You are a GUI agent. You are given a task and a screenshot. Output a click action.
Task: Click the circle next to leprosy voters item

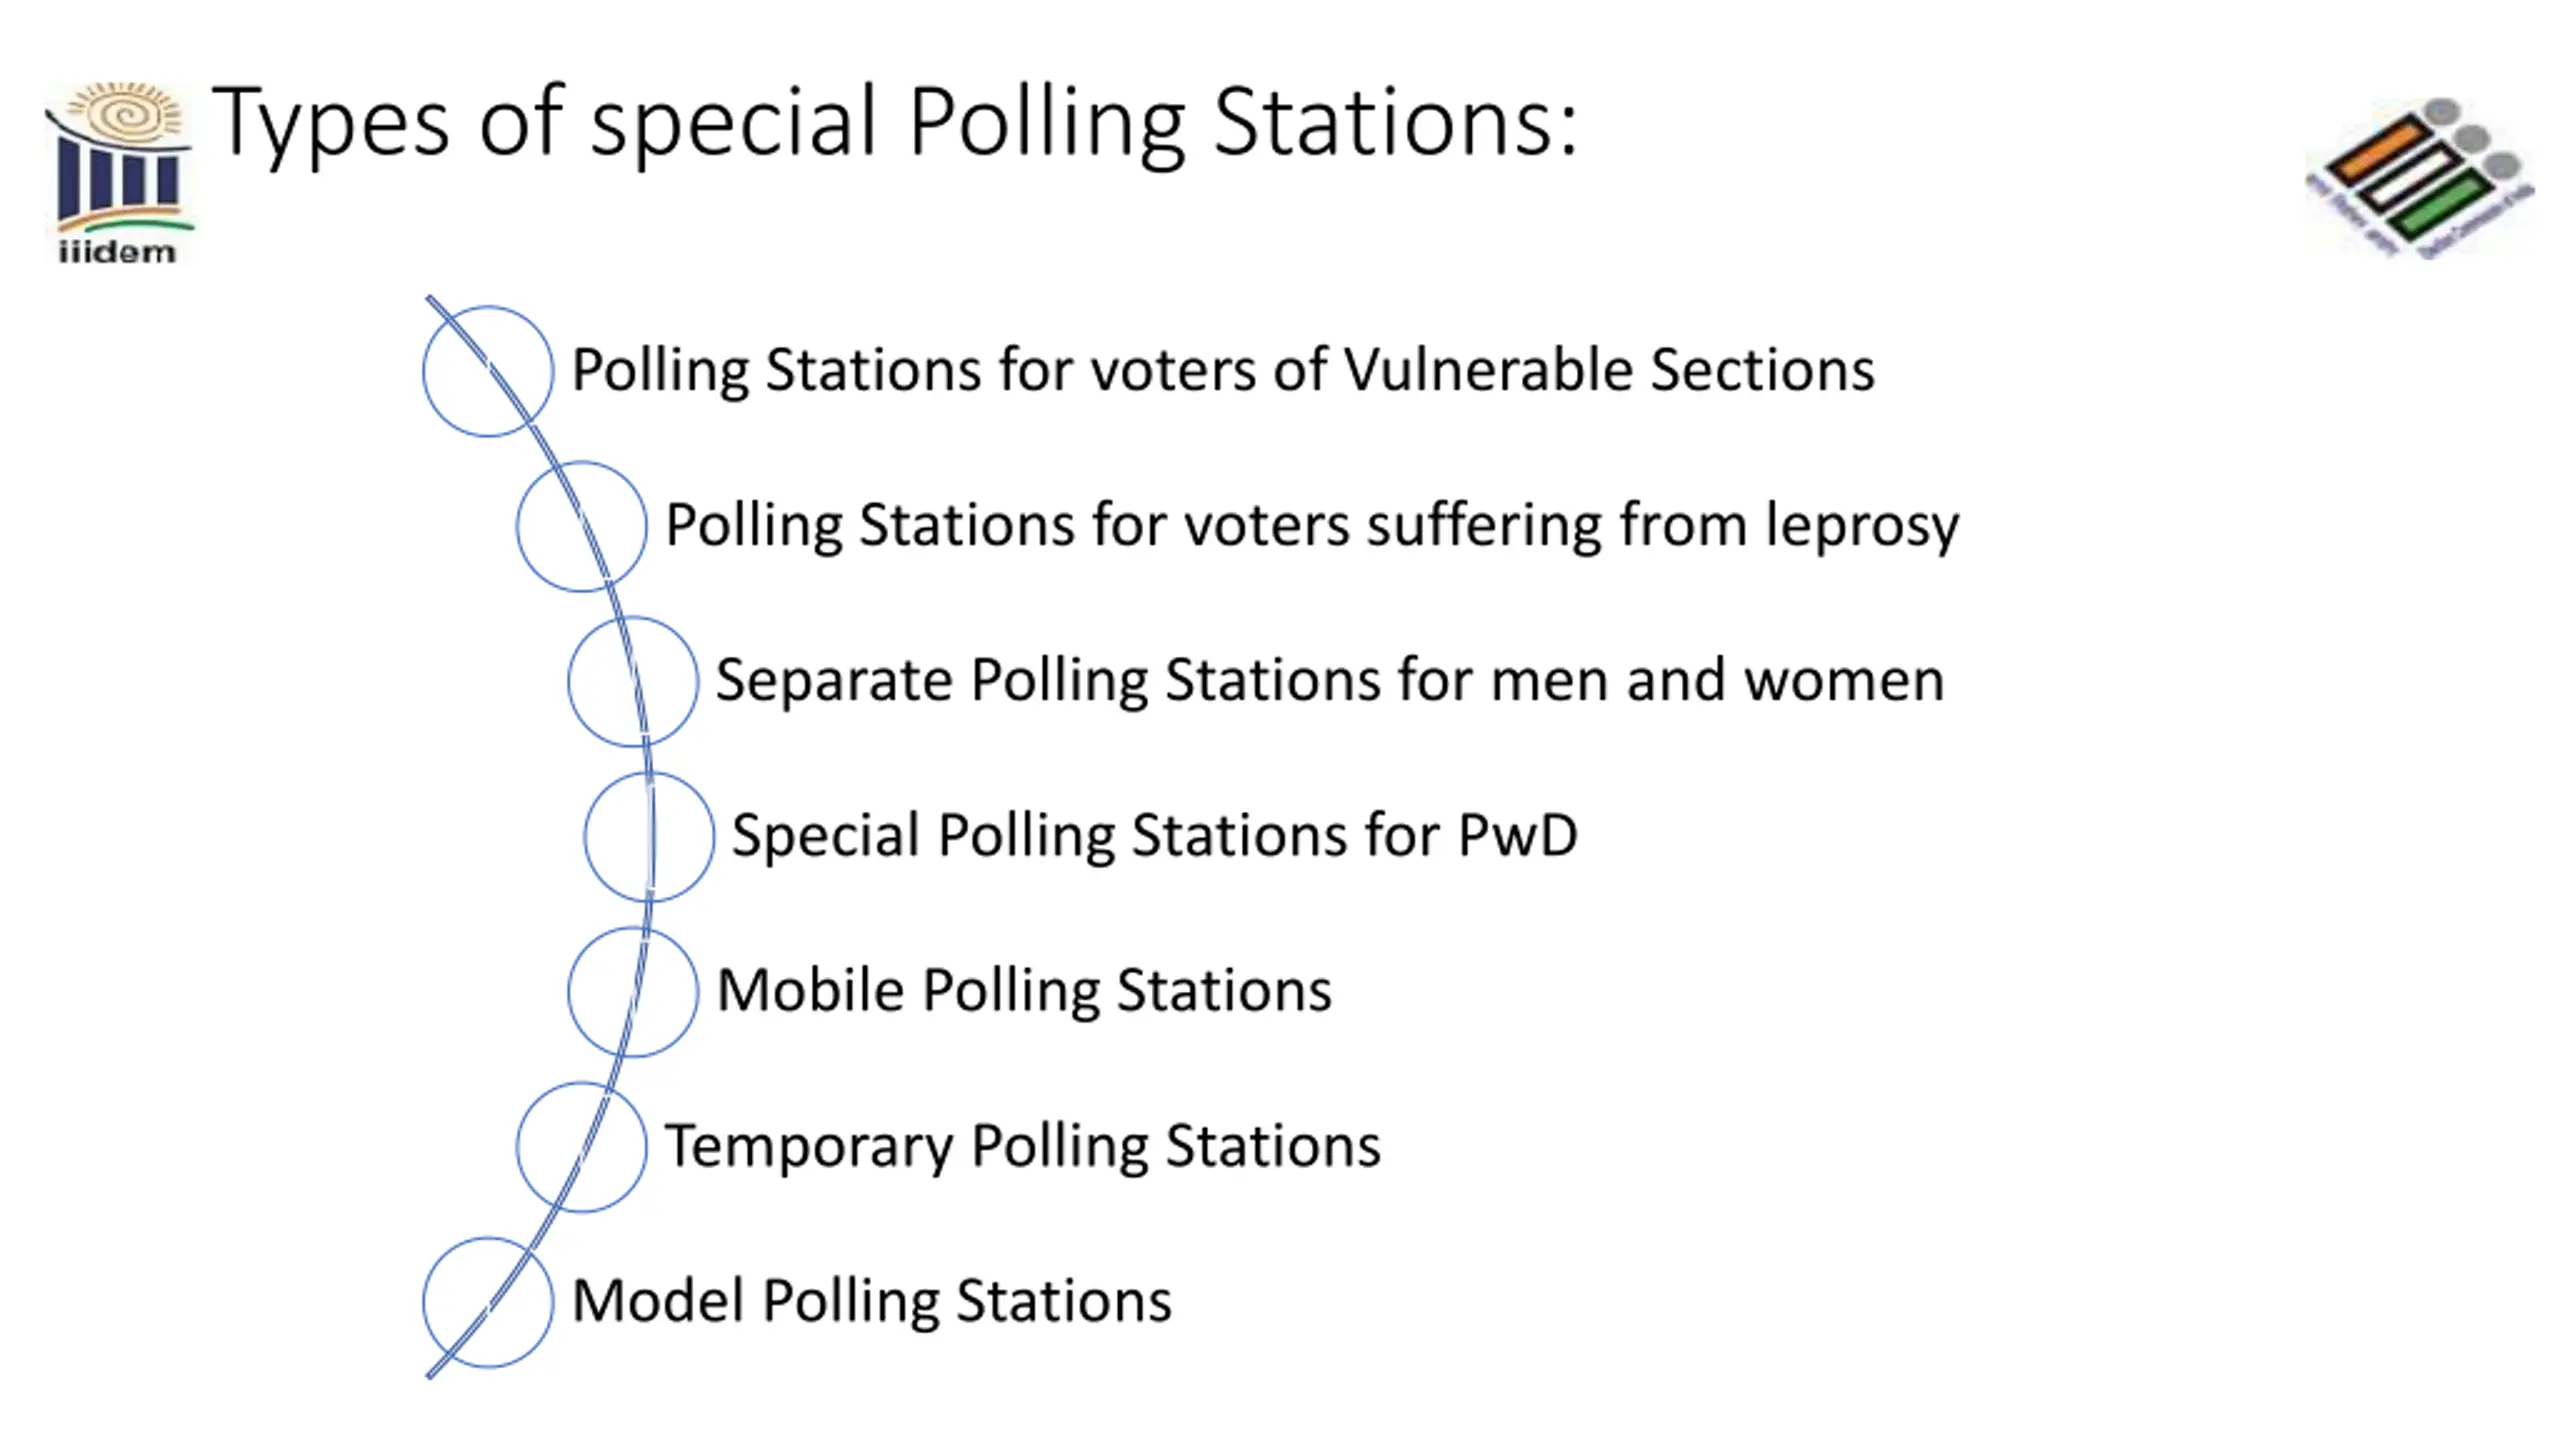[581, 526]
